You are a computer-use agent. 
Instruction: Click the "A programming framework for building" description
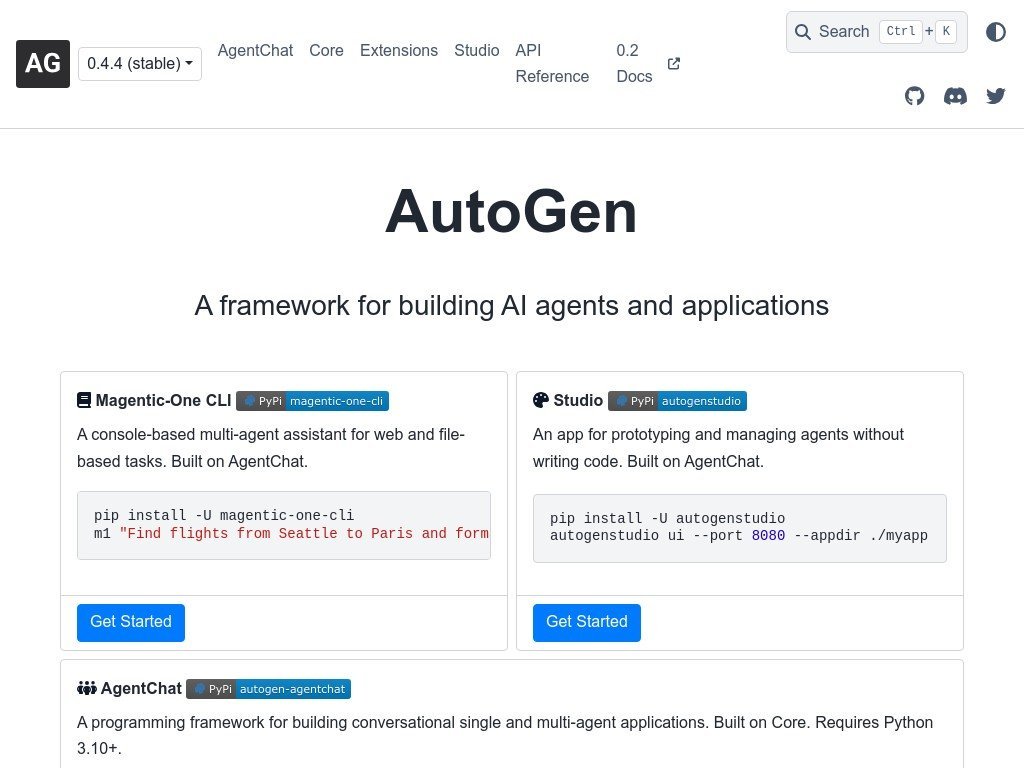[x=505, y=735]
